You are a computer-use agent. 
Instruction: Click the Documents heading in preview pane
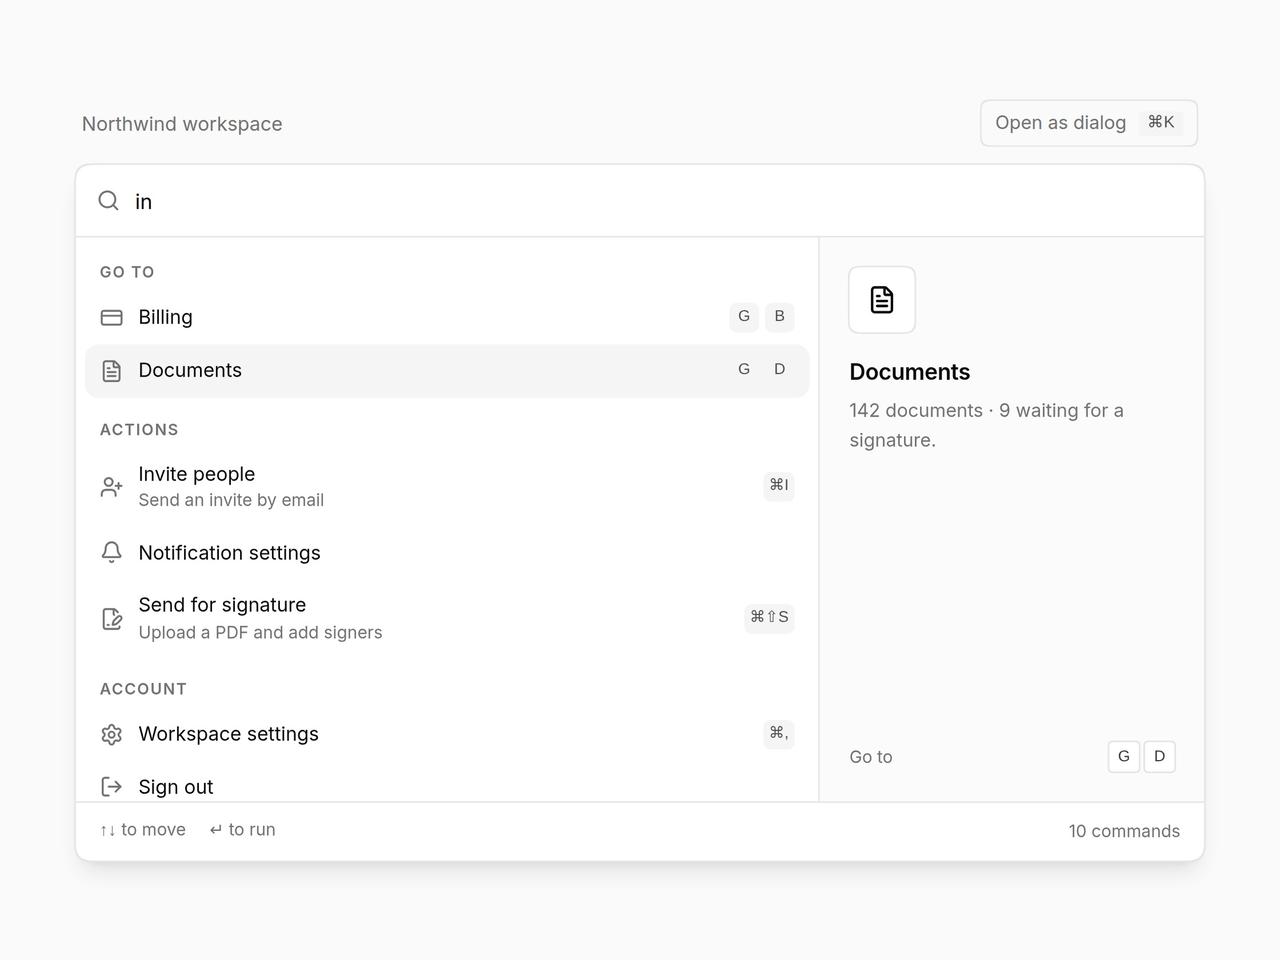point(910,372)
